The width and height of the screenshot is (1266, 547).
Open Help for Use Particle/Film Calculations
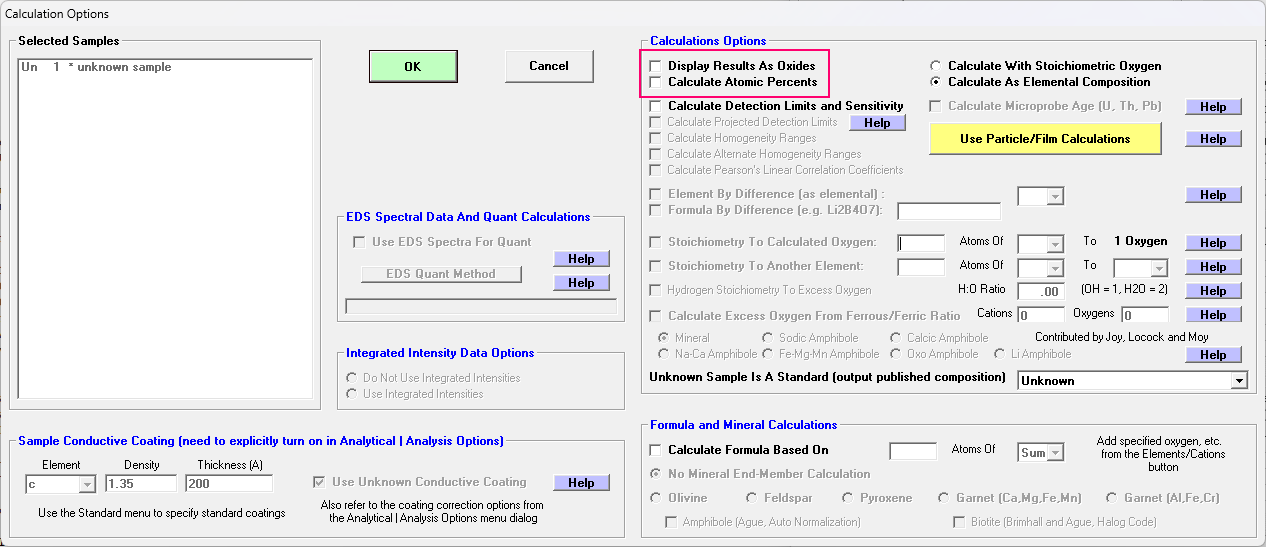point(1213,139)
